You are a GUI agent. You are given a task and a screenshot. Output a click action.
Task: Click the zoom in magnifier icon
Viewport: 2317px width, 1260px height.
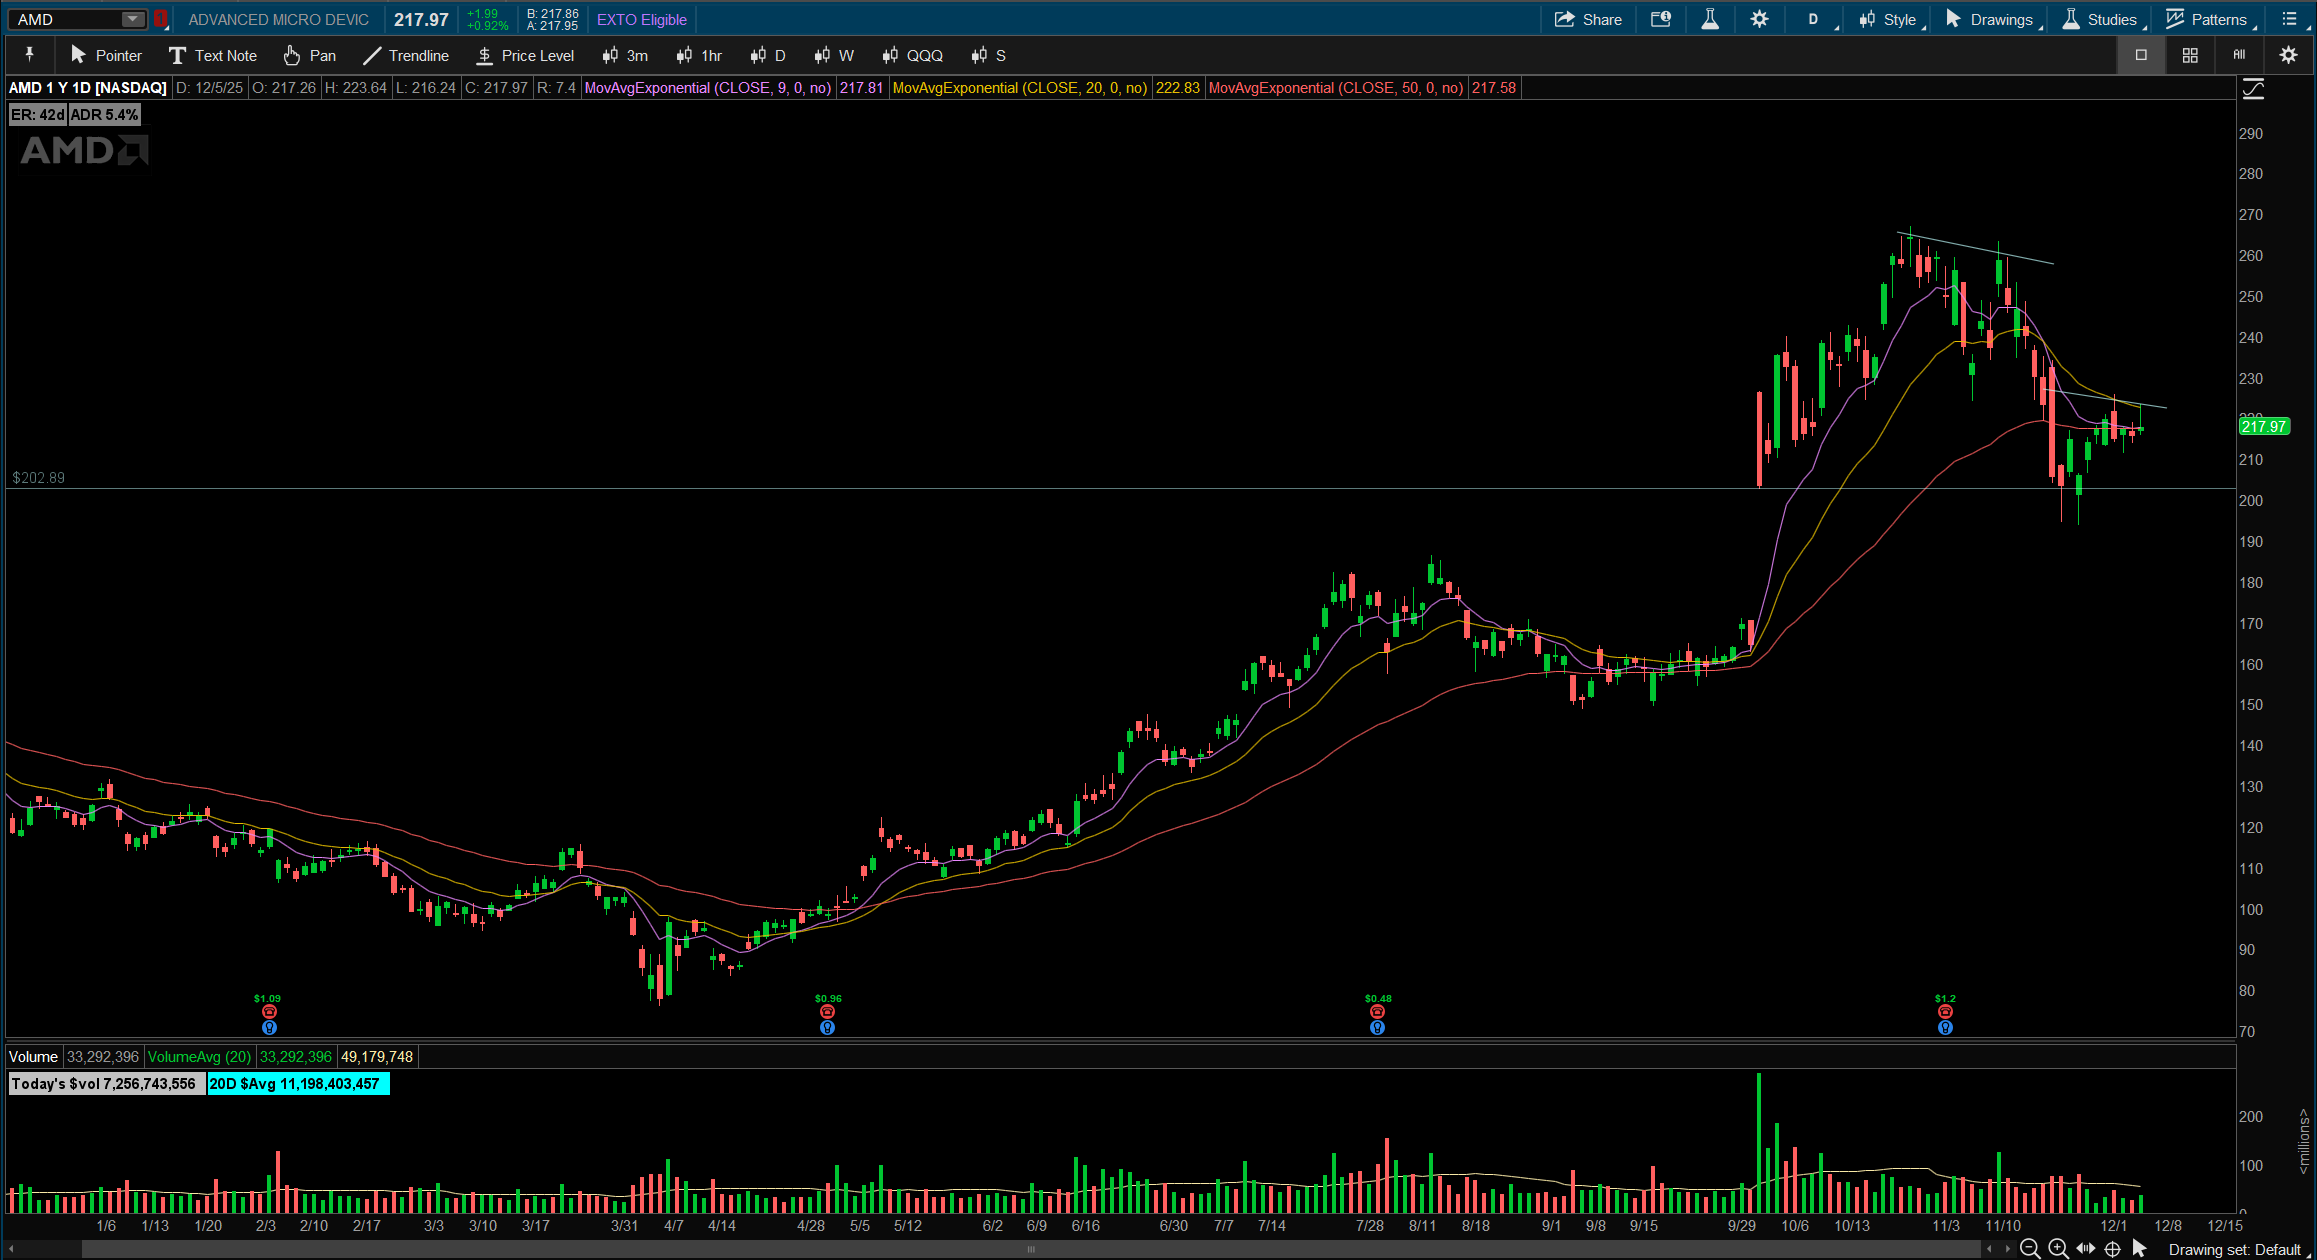[2057, 1249]
